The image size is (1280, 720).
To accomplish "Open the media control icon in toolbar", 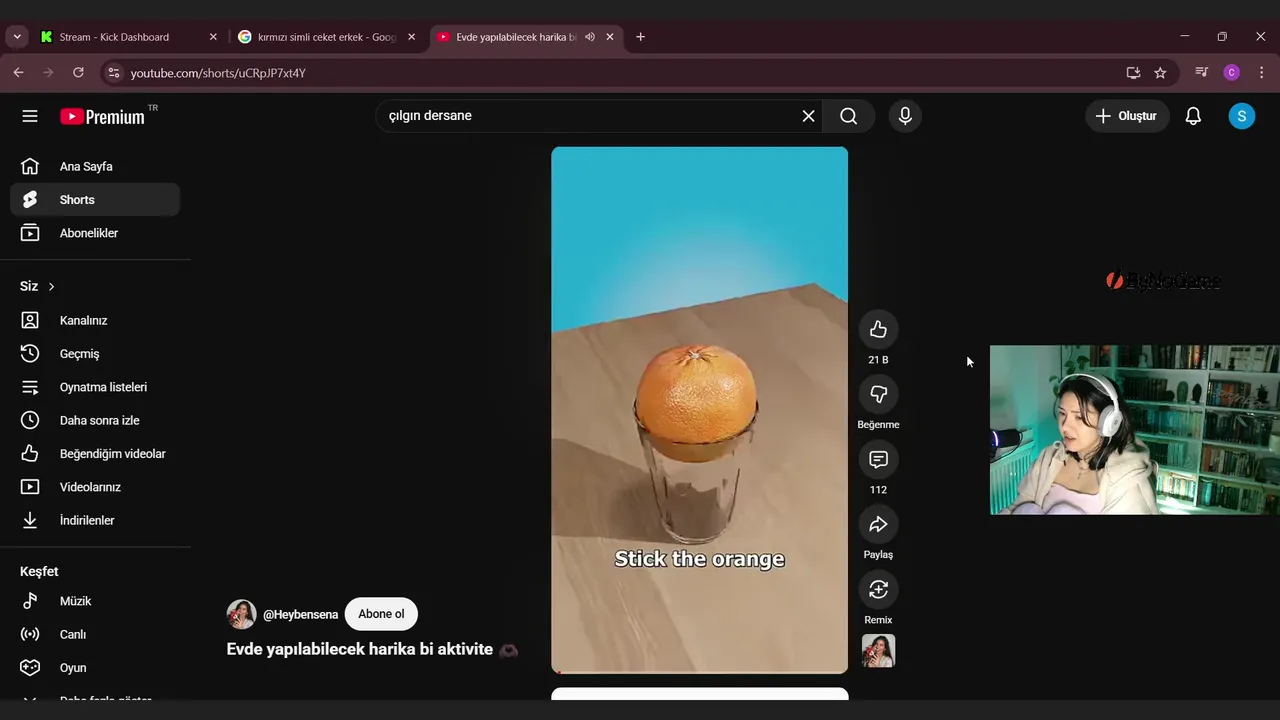I will coord(1202,73).
